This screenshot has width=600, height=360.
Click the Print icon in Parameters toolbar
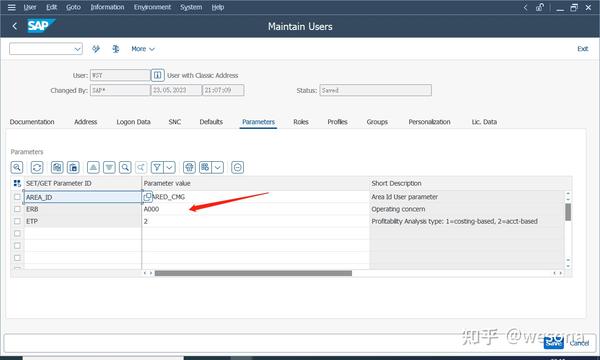pos(189,167)
